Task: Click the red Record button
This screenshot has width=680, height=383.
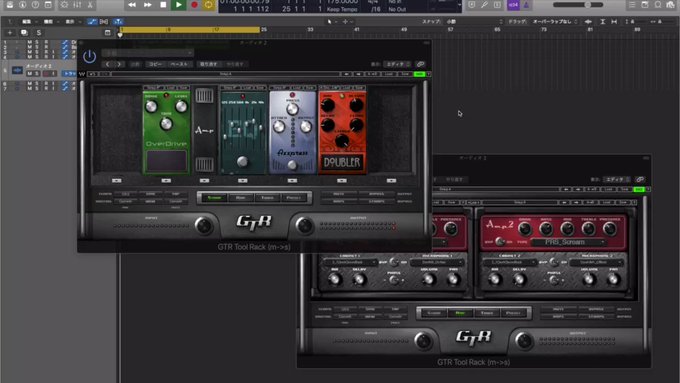Action: coord(194,4)
